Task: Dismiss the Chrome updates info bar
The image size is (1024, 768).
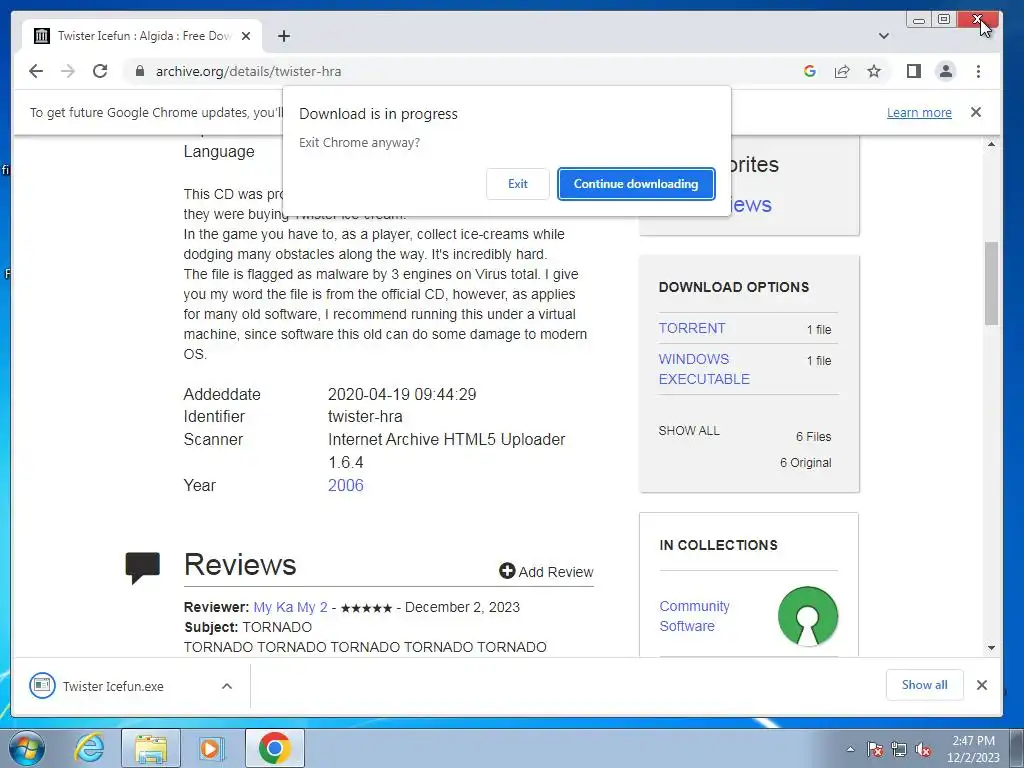Action: [976, 112]
